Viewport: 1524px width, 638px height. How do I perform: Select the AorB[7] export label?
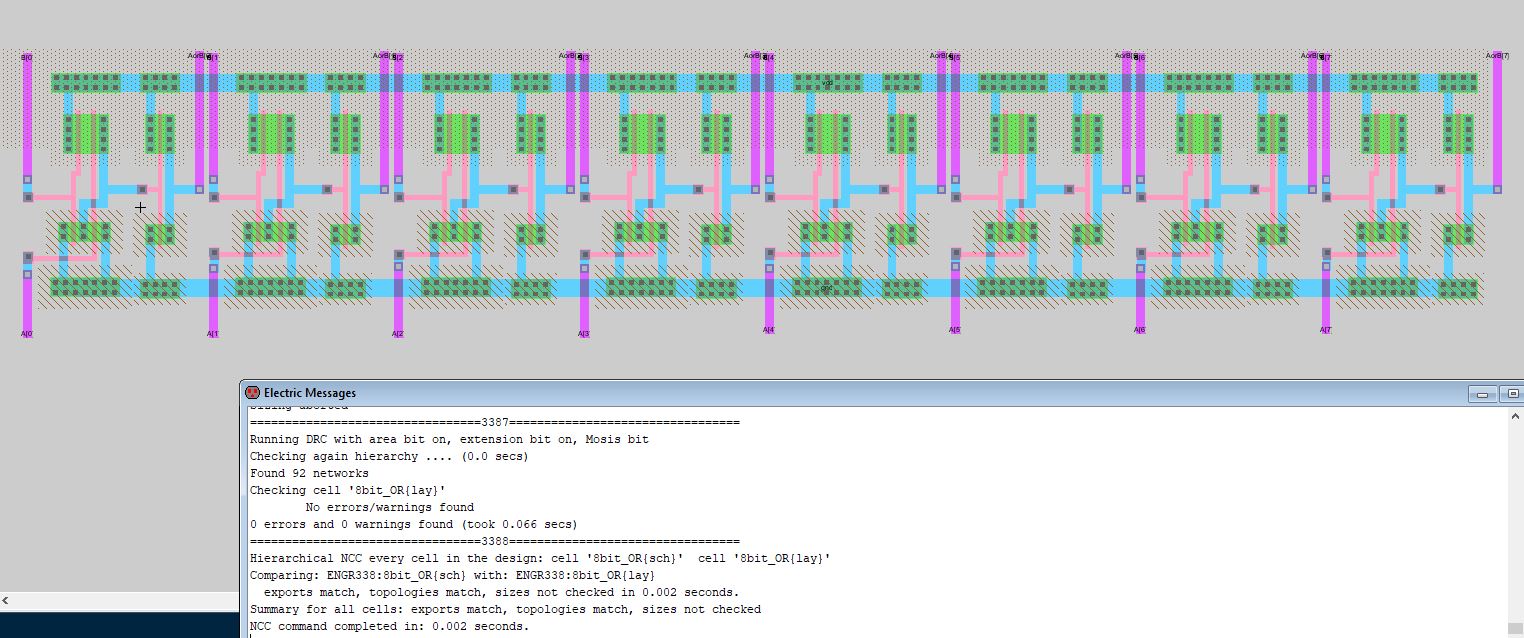tap(1497, 56)
